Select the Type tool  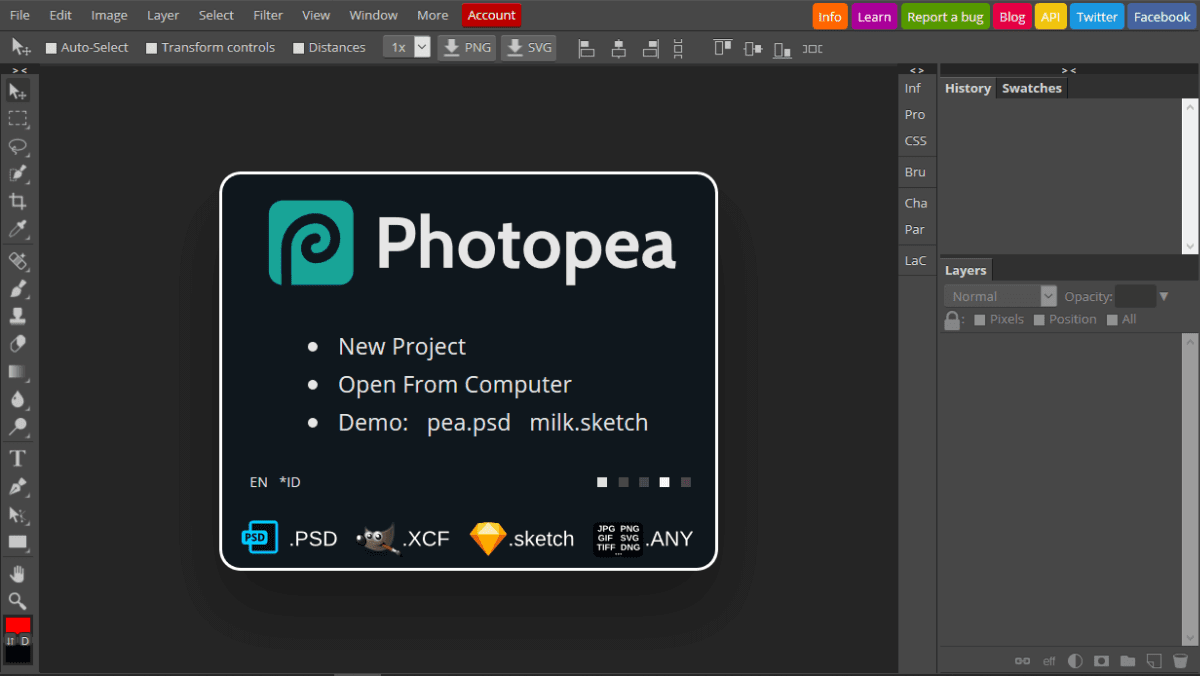17,459
